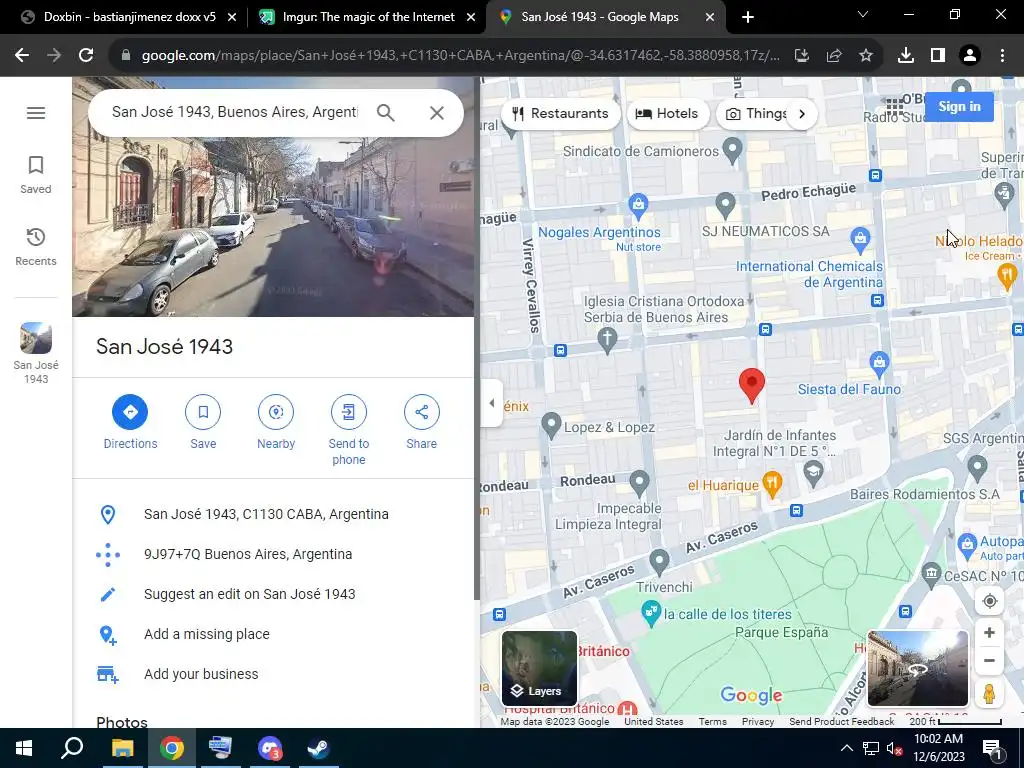Click the Nogales Argentinos shop marker
The image size is (1024, 768).
point(638,206)
